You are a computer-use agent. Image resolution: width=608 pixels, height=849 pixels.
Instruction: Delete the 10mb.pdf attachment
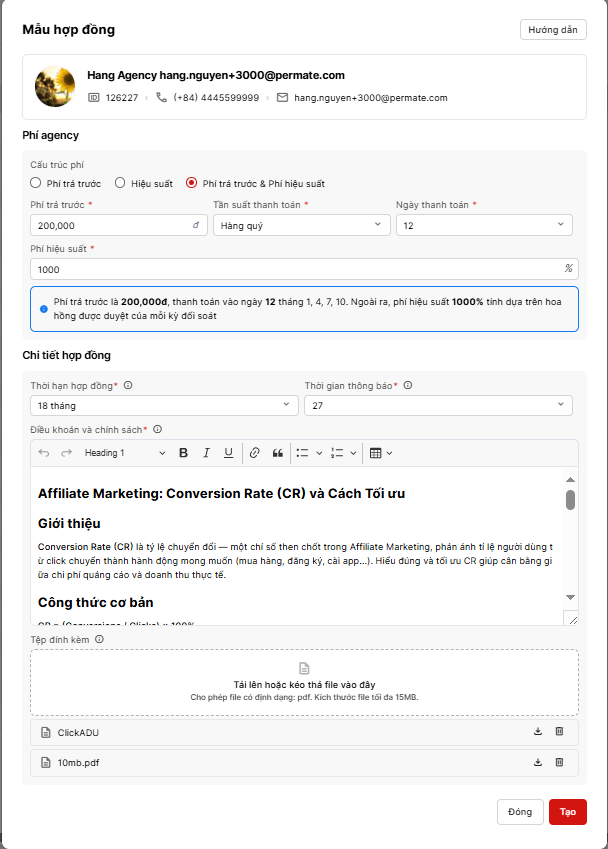pyautogui.click(x=559, y=763)
